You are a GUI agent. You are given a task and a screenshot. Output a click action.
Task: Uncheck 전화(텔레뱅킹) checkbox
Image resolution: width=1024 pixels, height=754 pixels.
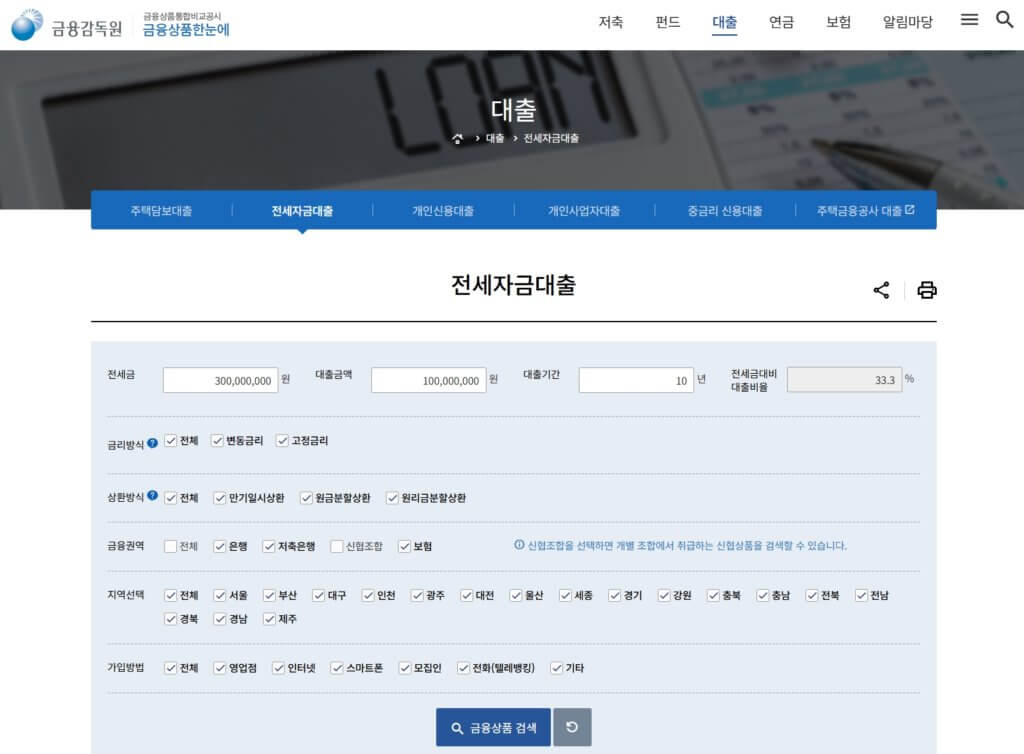tap(463, 668)
